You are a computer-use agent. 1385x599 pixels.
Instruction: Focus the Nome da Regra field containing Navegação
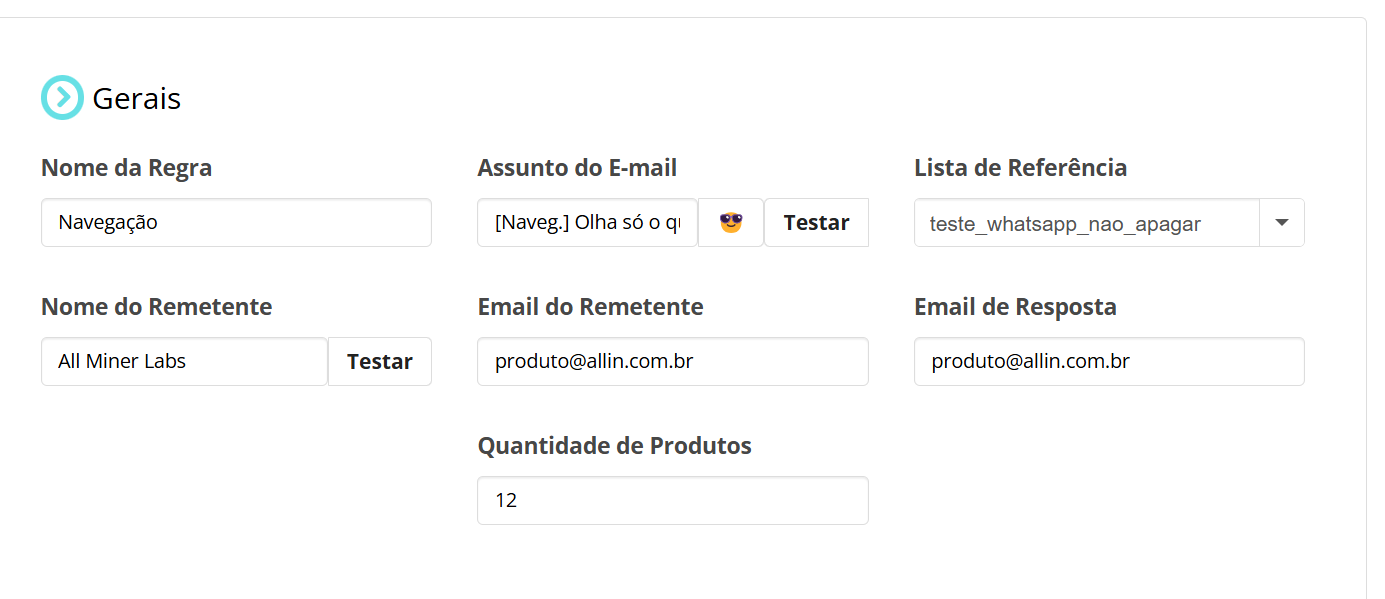coord(236,222)
